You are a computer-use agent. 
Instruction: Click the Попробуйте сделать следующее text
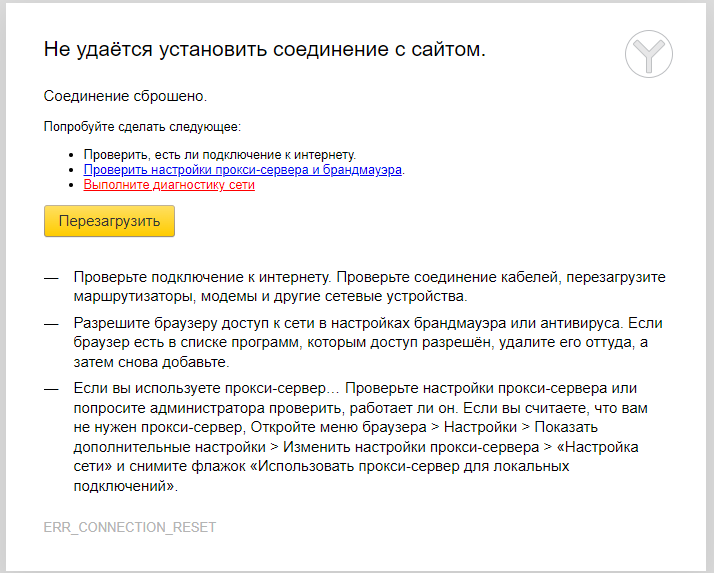pyautogui.click(x=142, y=127)
